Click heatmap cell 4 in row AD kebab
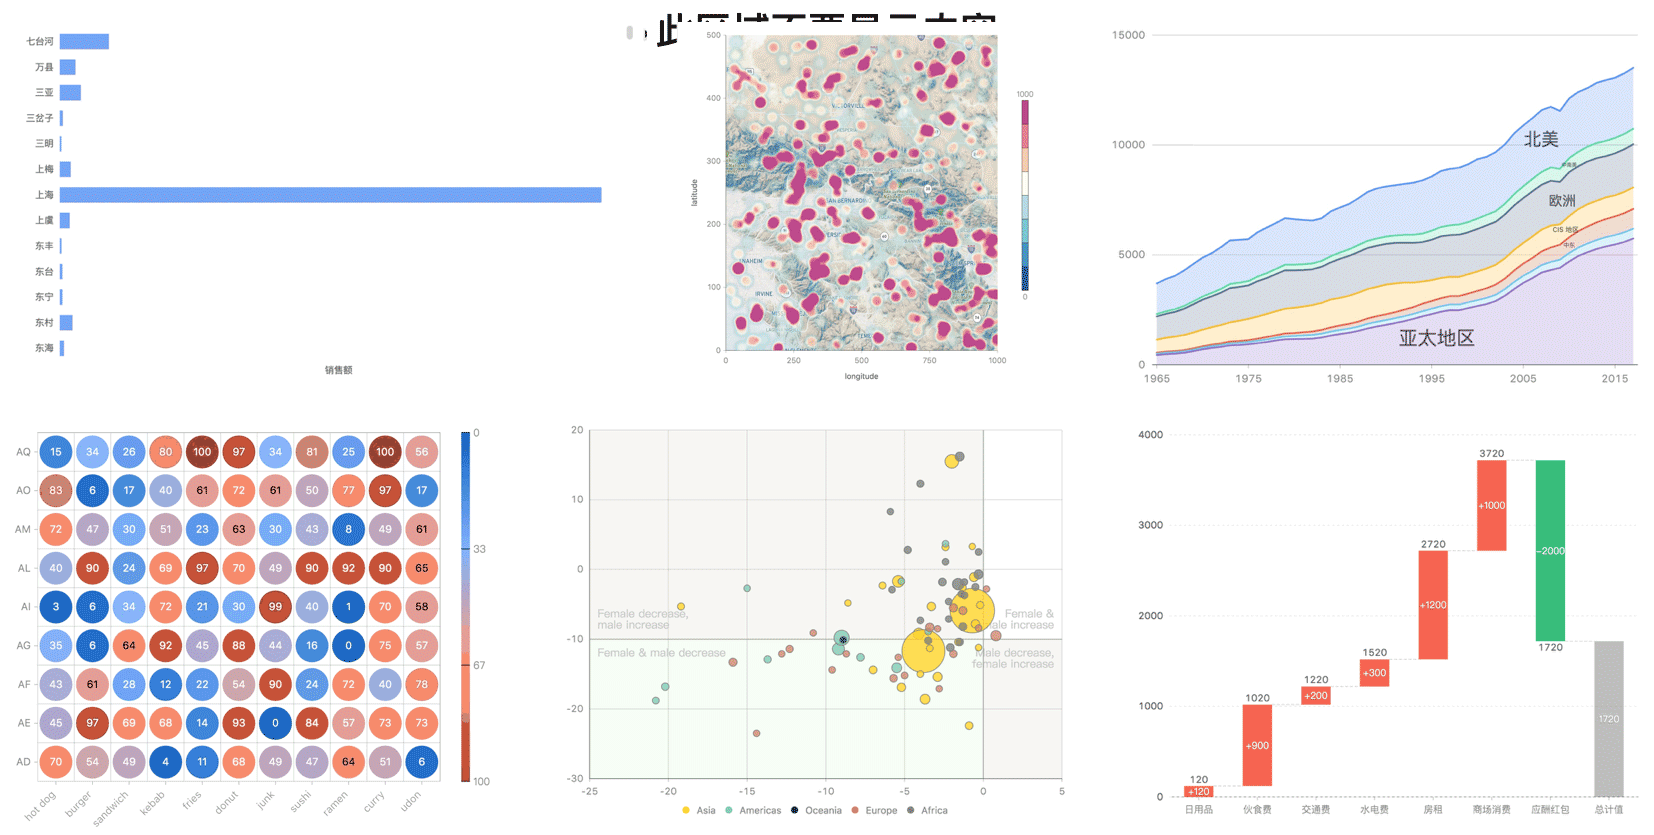This screenshot has width=1654, height=835. coord(166,762)
